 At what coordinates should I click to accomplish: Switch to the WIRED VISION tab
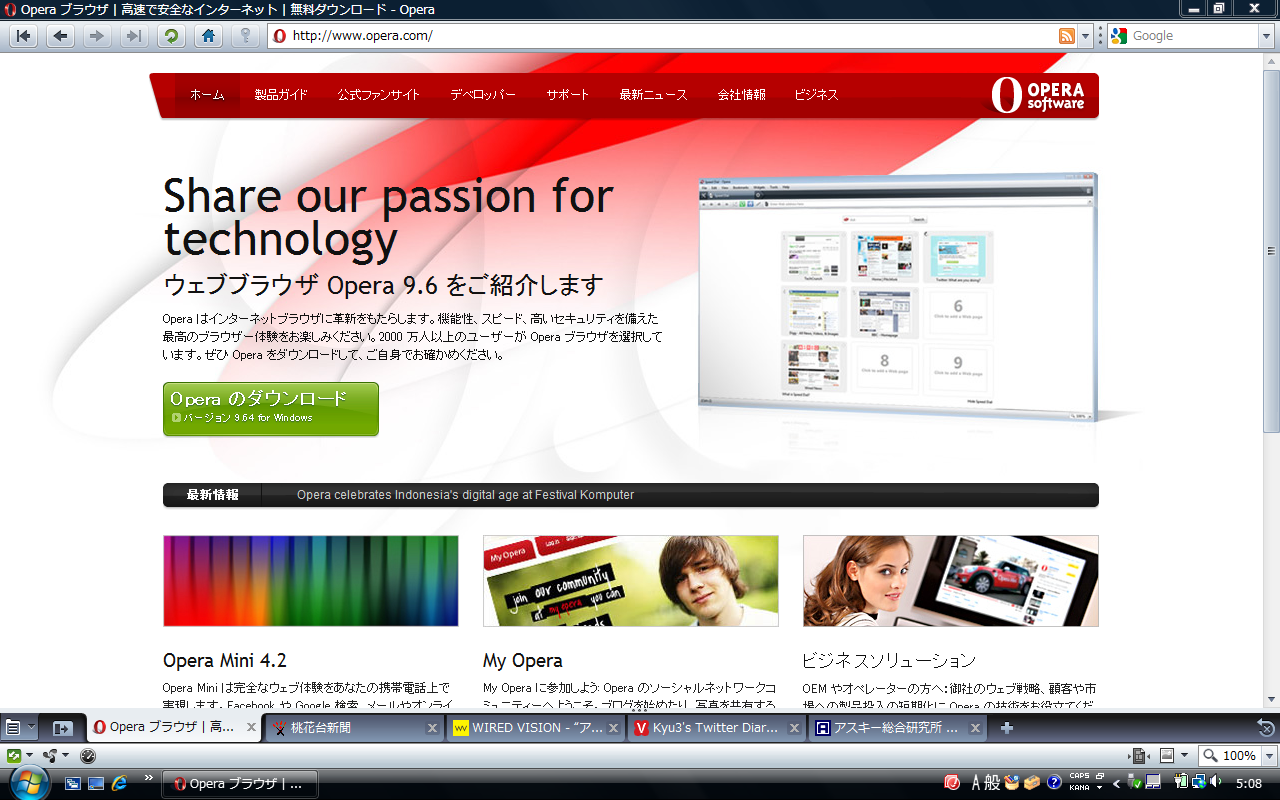536,728
